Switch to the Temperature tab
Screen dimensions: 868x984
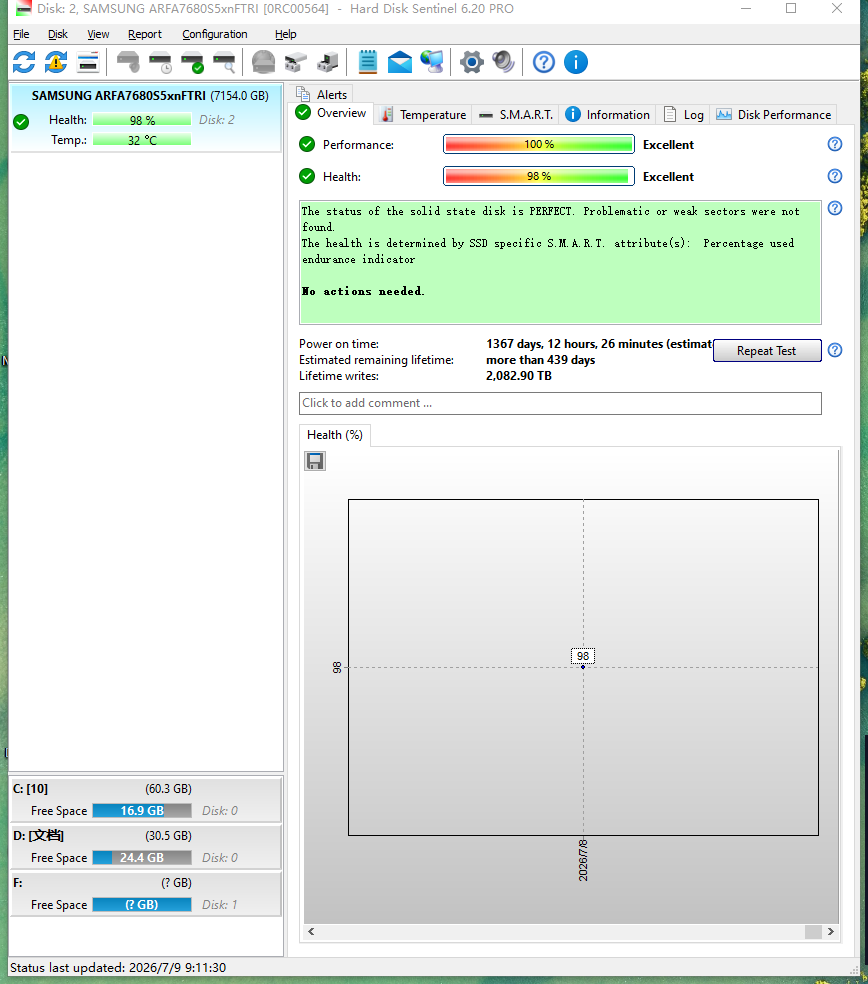click(x=424, y=115)
